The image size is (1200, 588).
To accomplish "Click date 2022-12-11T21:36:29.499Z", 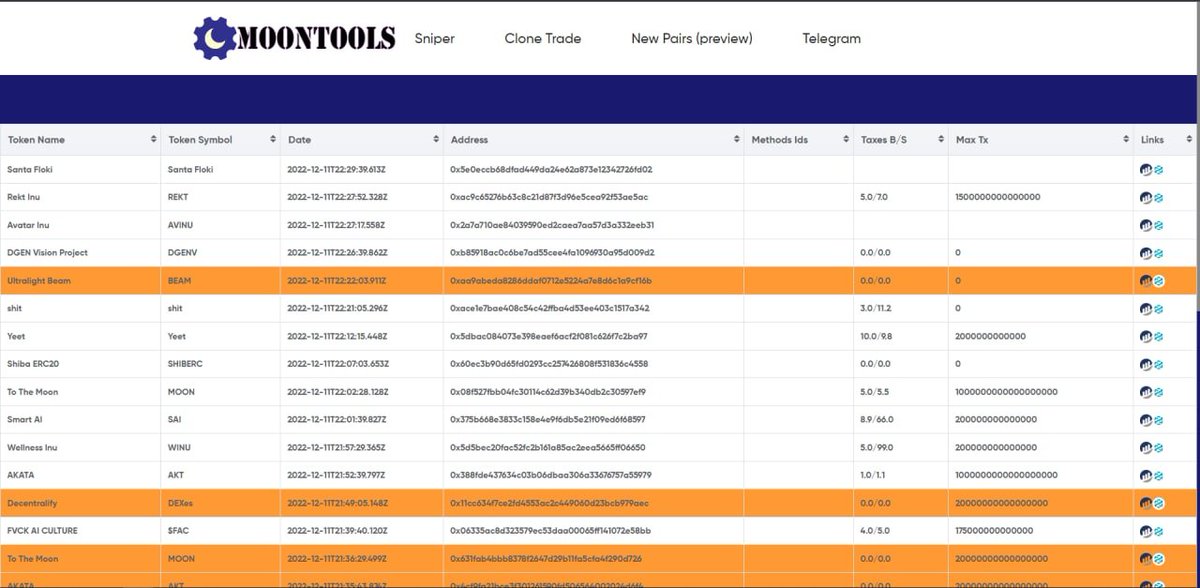I will tap(338, 558).
